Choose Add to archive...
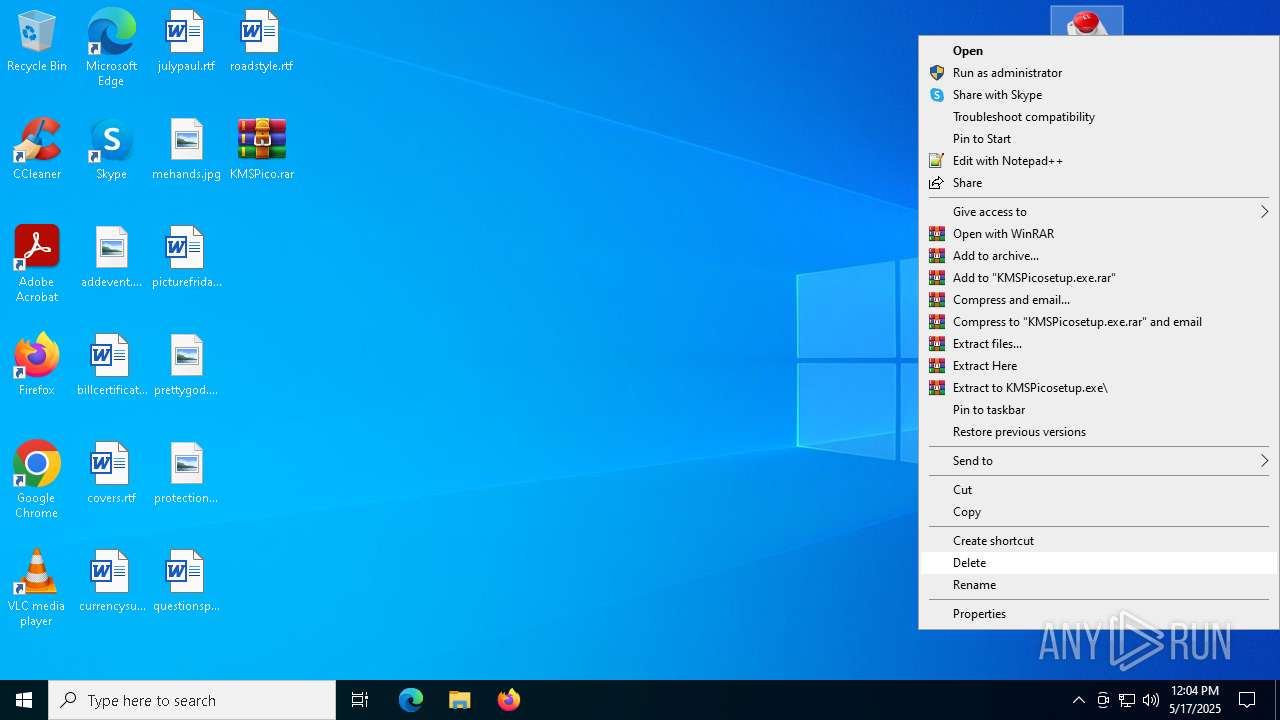Image resolution: width=1280 pixels, height=720 pixels. (1099, 256)
